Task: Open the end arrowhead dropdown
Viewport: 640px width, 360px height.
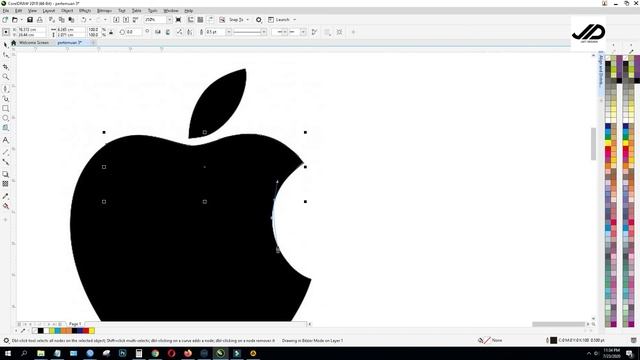Action: click(x=303, y=32)
